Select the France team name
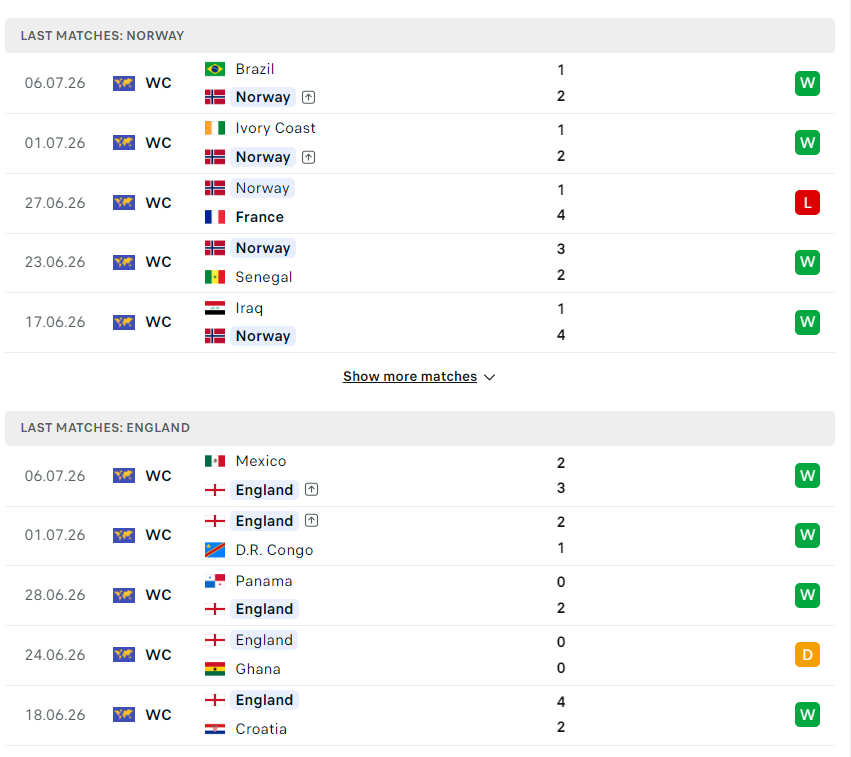Viewport: 851px width, 757px height. [x=259, y=217]
